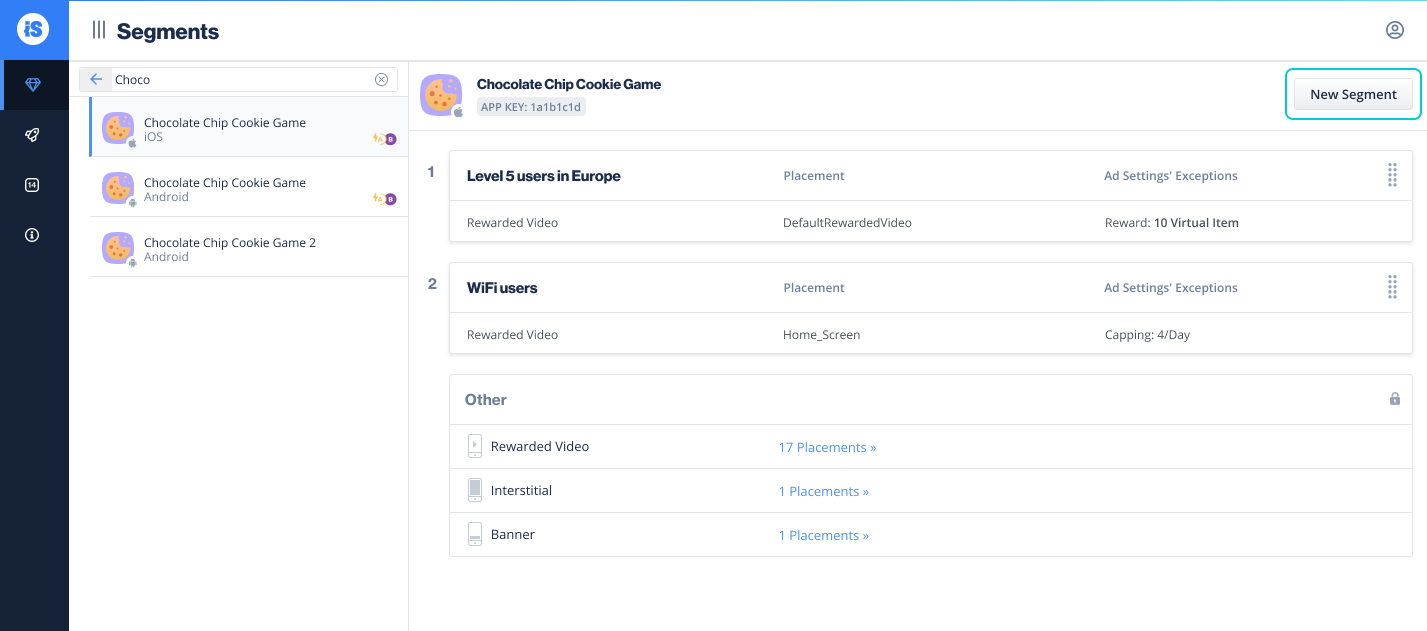Click the back arrow in search box

tap(96, 80)
